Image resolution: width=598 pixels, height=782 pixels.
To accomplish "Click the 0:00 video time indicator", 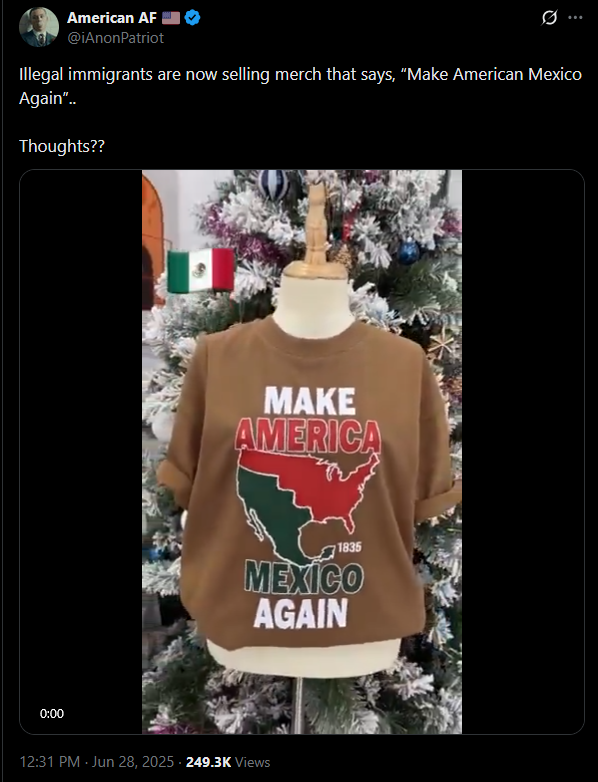I will coord(52,714).
